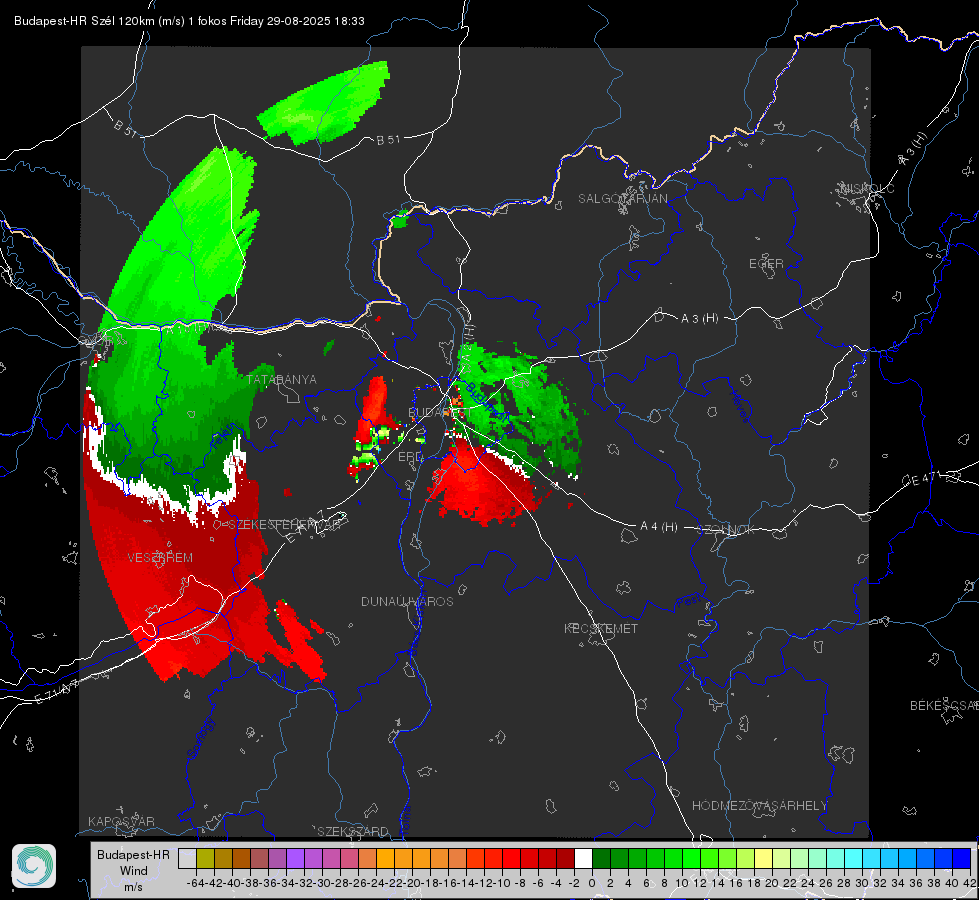Select the white swatch in the wind legend

[583, 858]
